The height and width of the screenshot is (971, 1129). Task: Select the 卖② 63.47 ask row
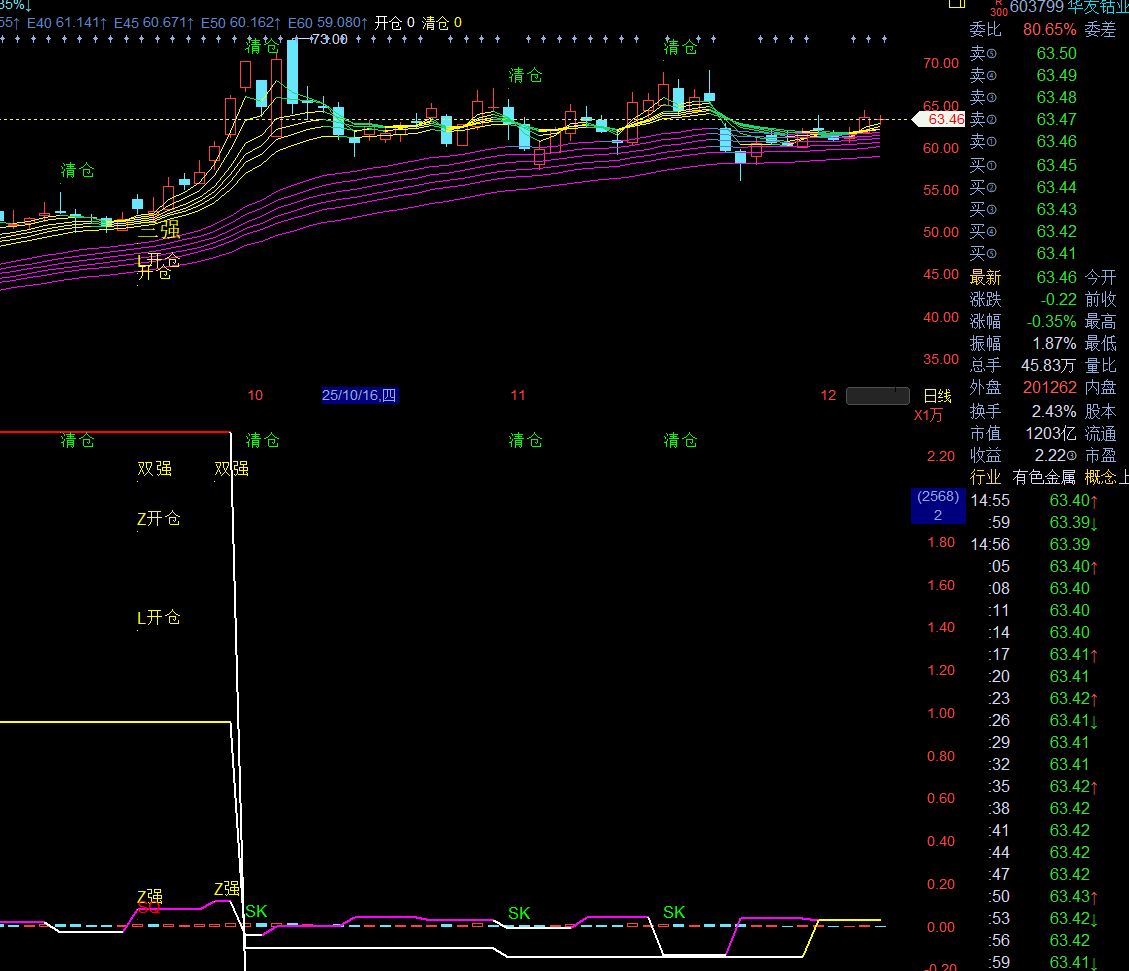point(1023,119)
